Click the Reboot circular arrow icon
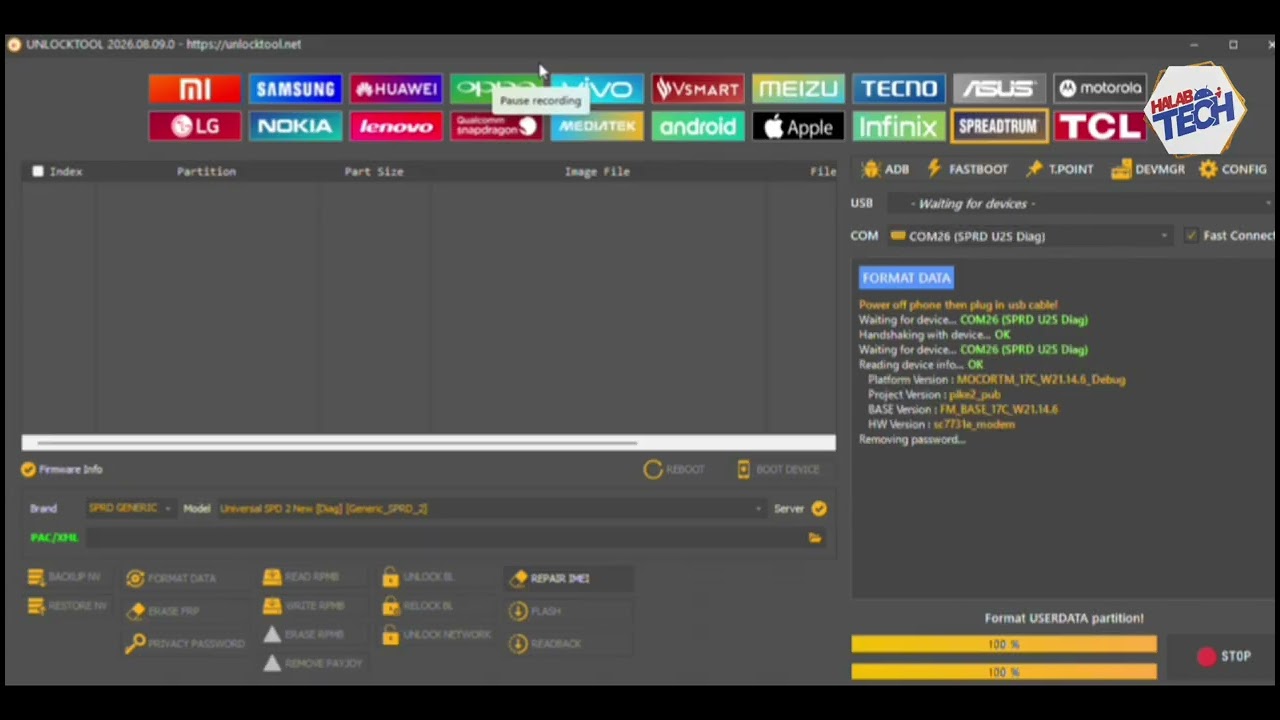This screenshot has width=1280, height=720. click(x=653, y=469)
